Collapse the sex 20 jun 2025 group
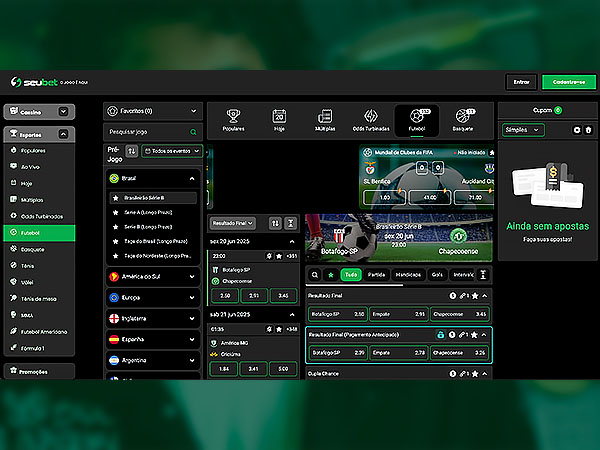The image size is (600, 450). [x=292, y=241]
